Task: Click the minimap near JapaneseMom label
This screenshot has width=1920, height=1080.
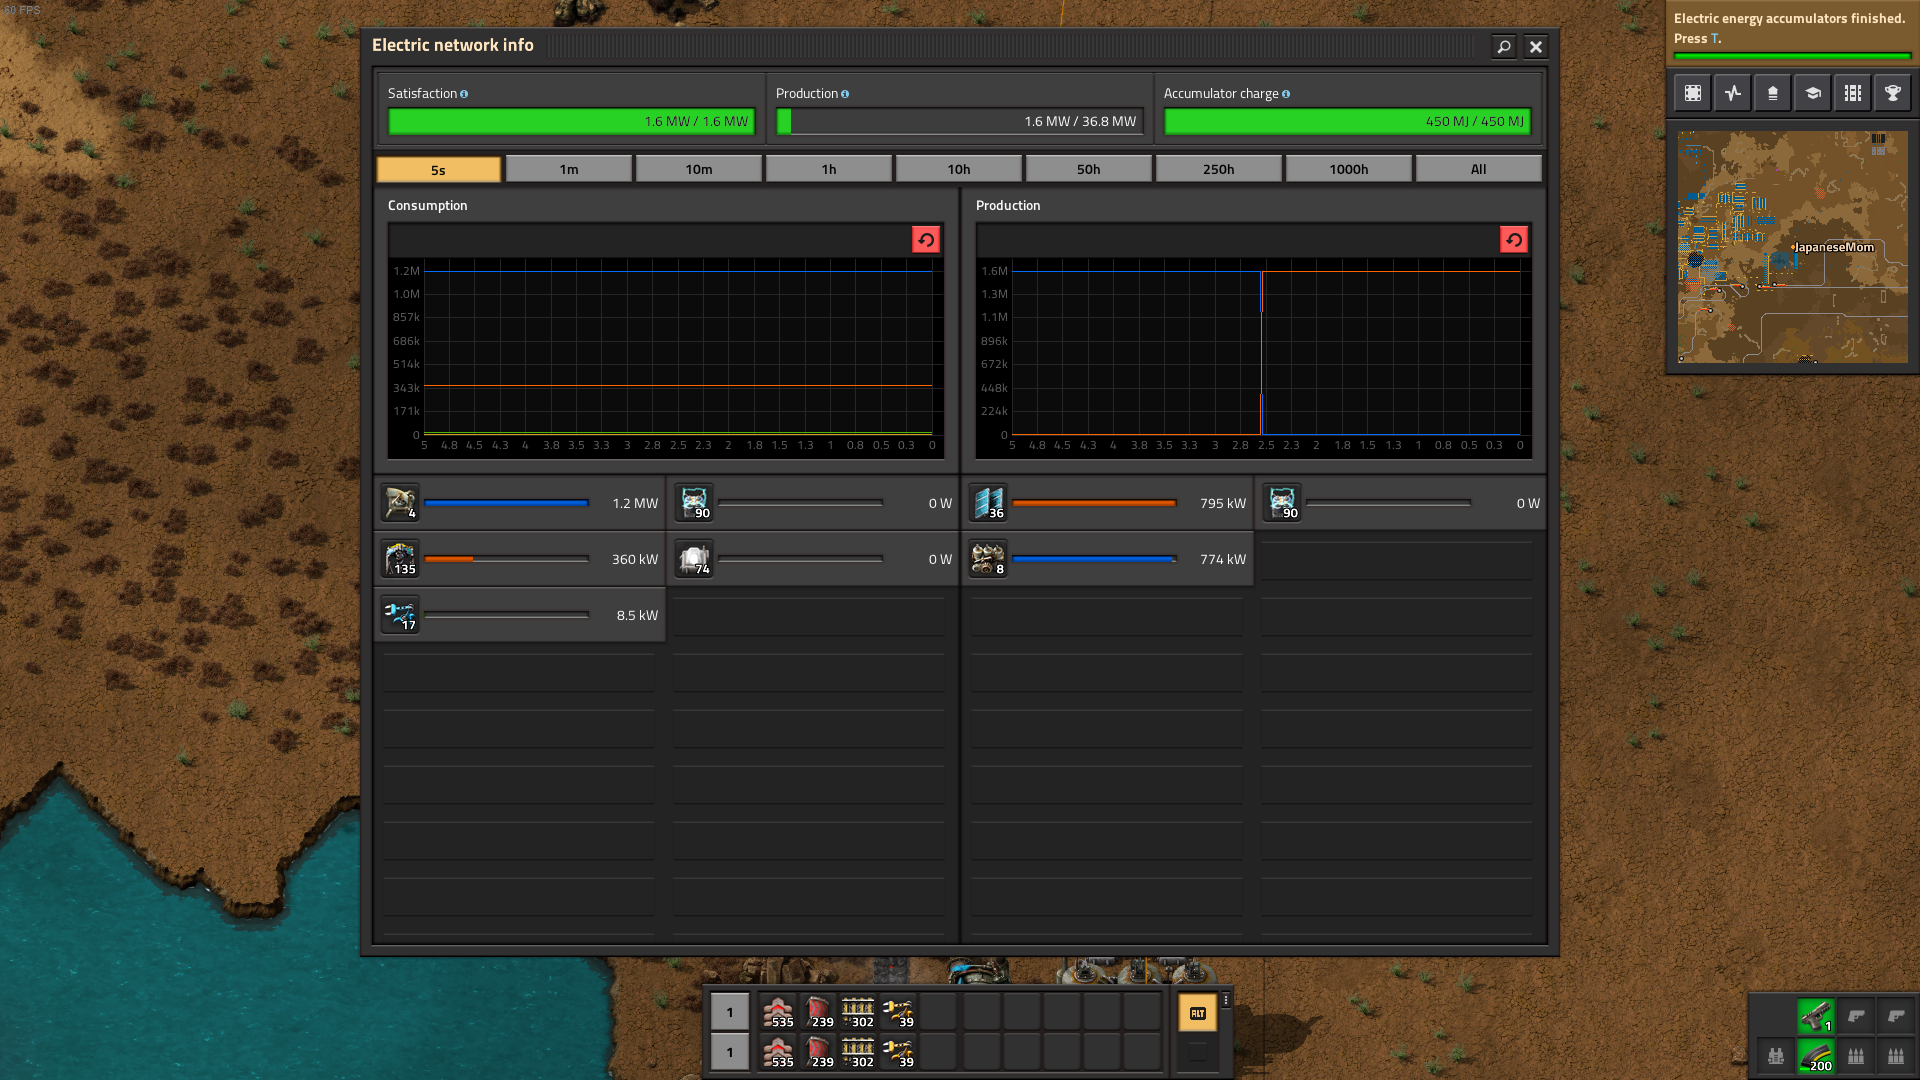Action: point(1833,247)
